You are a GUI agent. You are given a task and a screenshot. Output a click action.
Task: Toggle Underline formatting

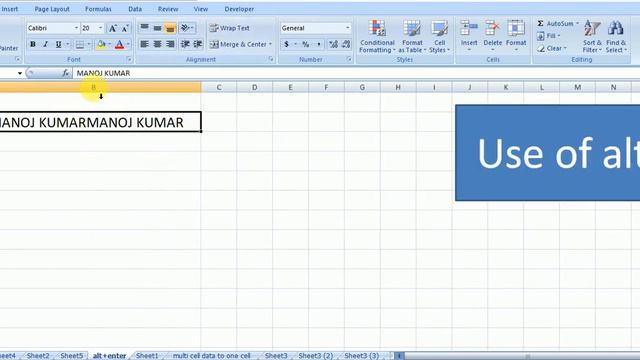coord(58,44)
